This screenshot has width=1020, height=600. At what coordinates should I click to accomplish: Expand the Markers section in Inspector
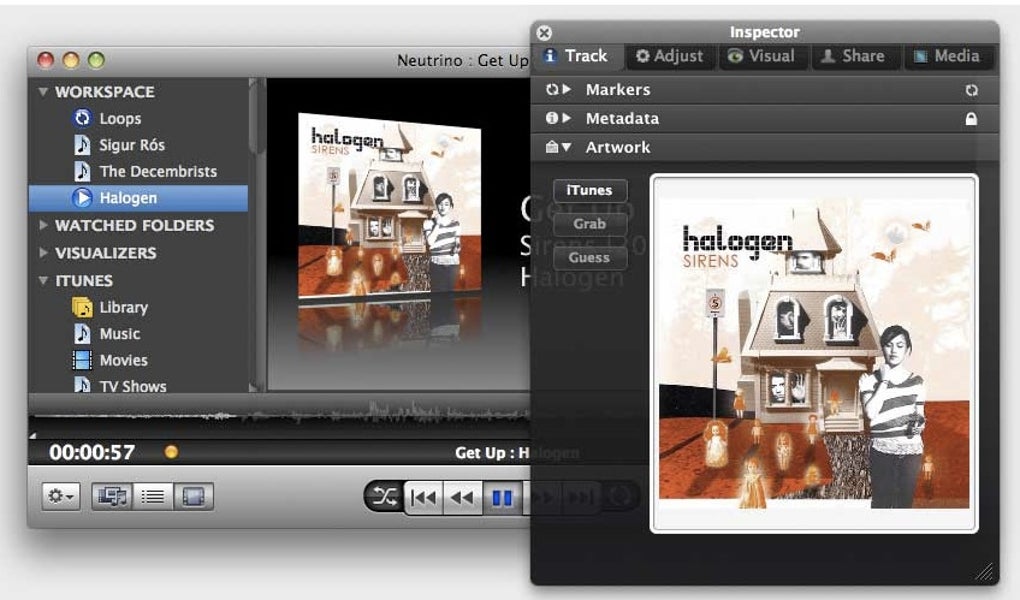[x=567, y=90]
